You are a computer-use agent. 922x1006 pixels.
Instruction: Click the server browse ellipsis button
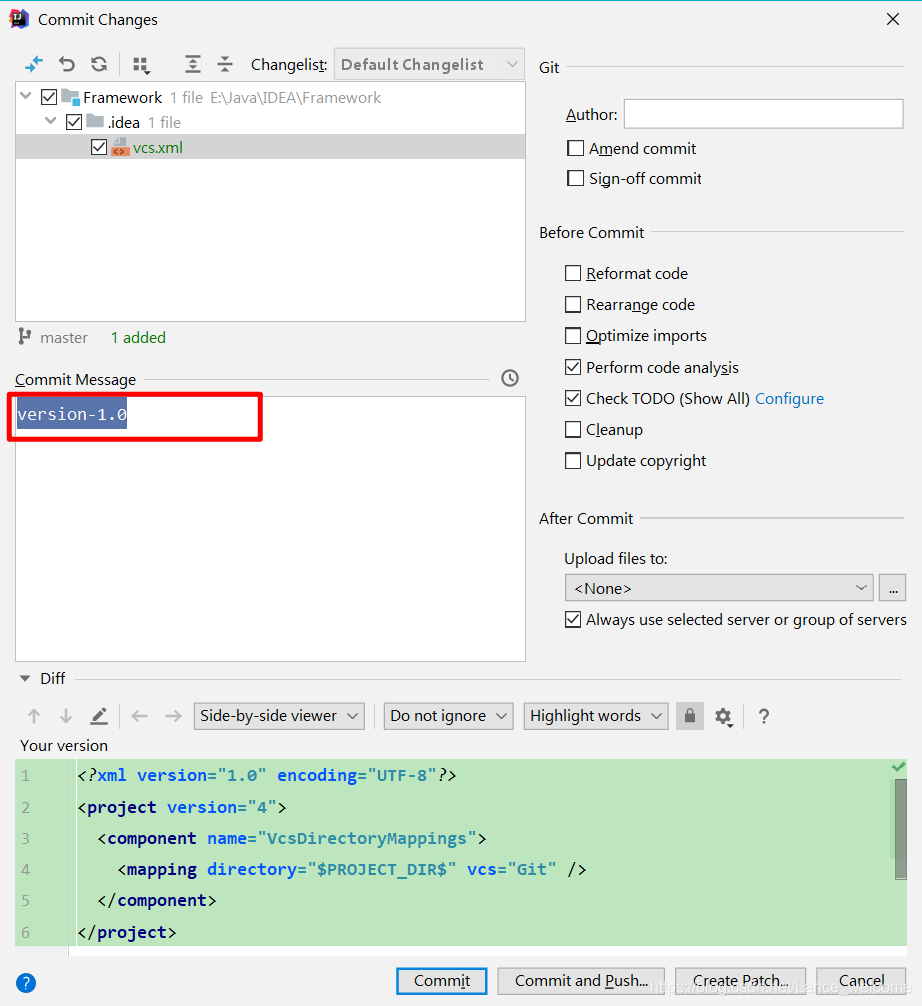pos(892,588)
